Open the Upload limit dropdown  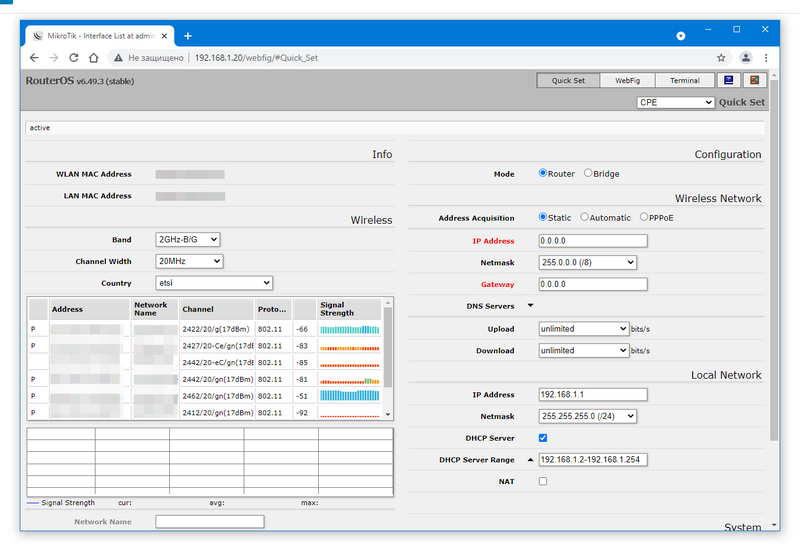584,329
